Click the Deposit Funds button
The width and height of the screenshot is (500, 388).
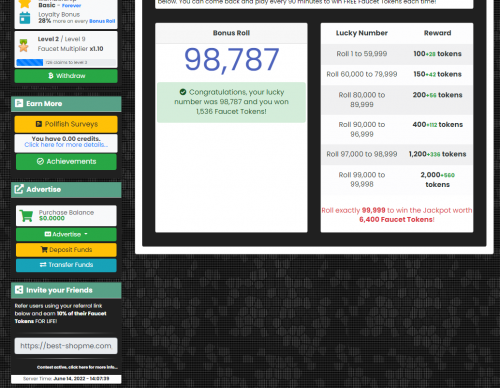point(66,250)
